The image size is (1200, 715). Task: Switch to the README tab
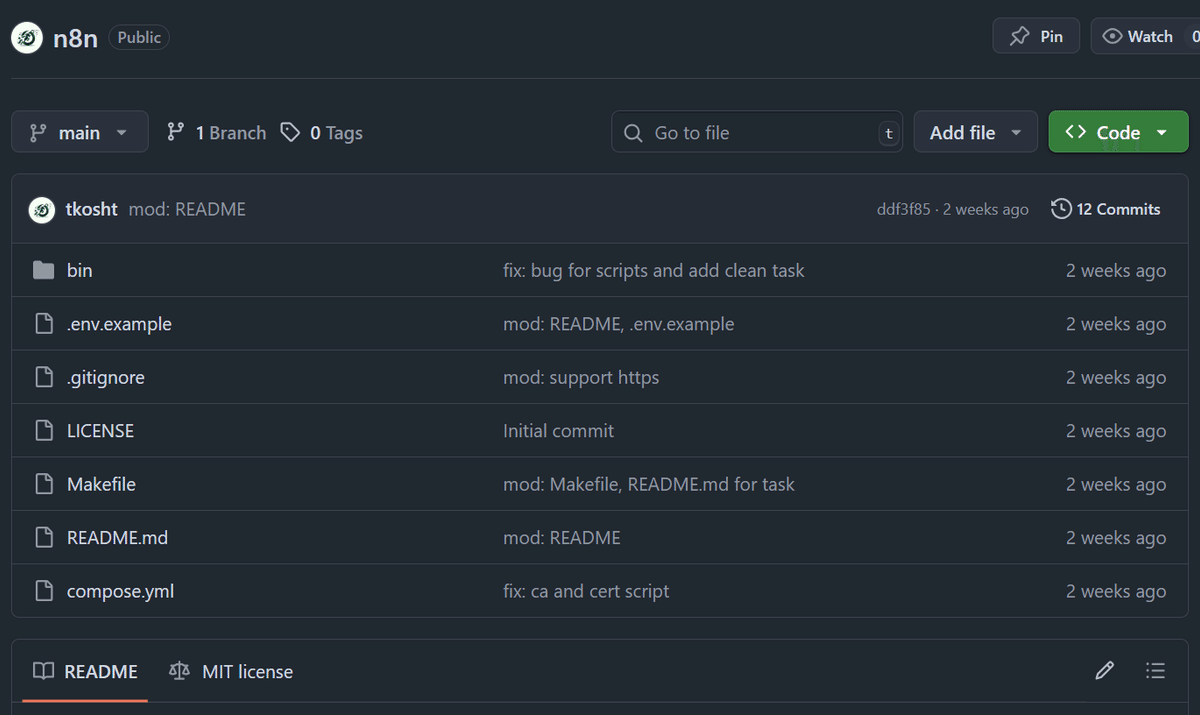pyautogui.click(x=85, y=671)
